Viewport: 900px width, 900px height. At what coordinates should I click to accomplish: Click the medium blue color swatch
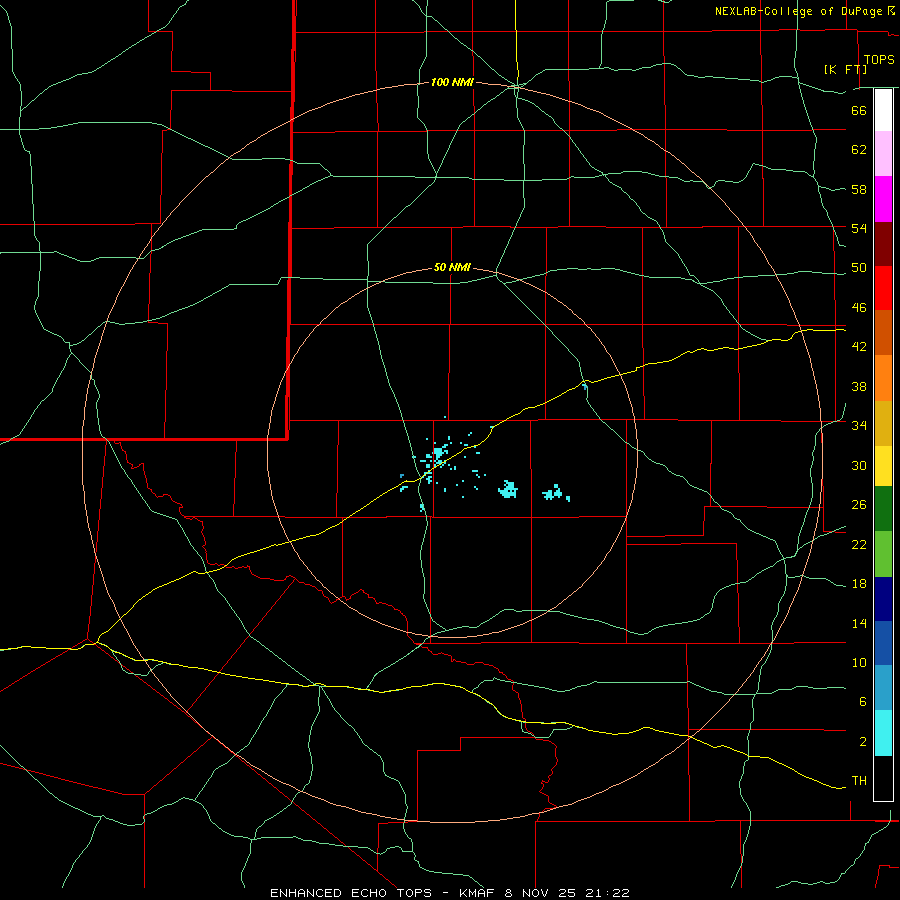883,643
